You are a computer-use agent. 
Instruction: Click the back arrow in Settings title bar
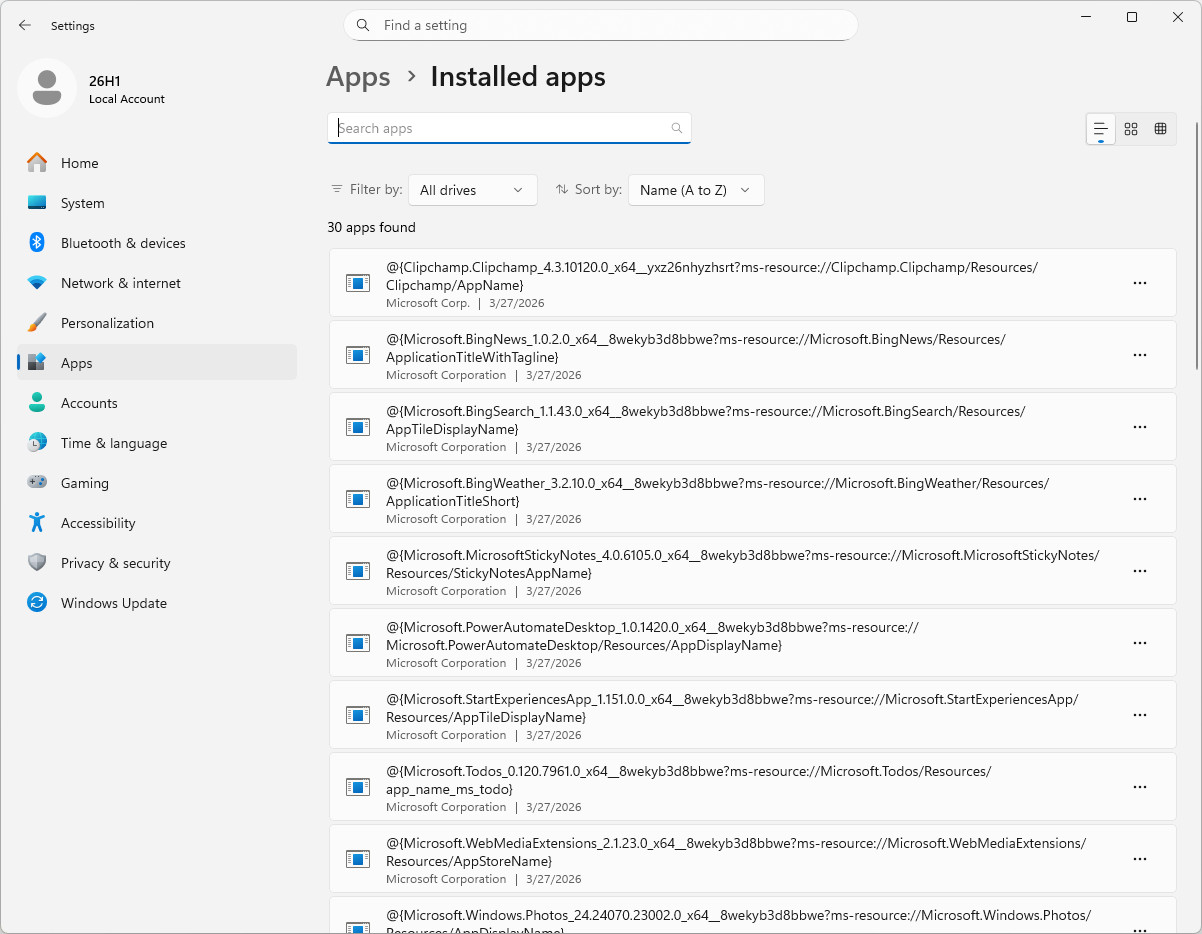click(x=25, y=25)
